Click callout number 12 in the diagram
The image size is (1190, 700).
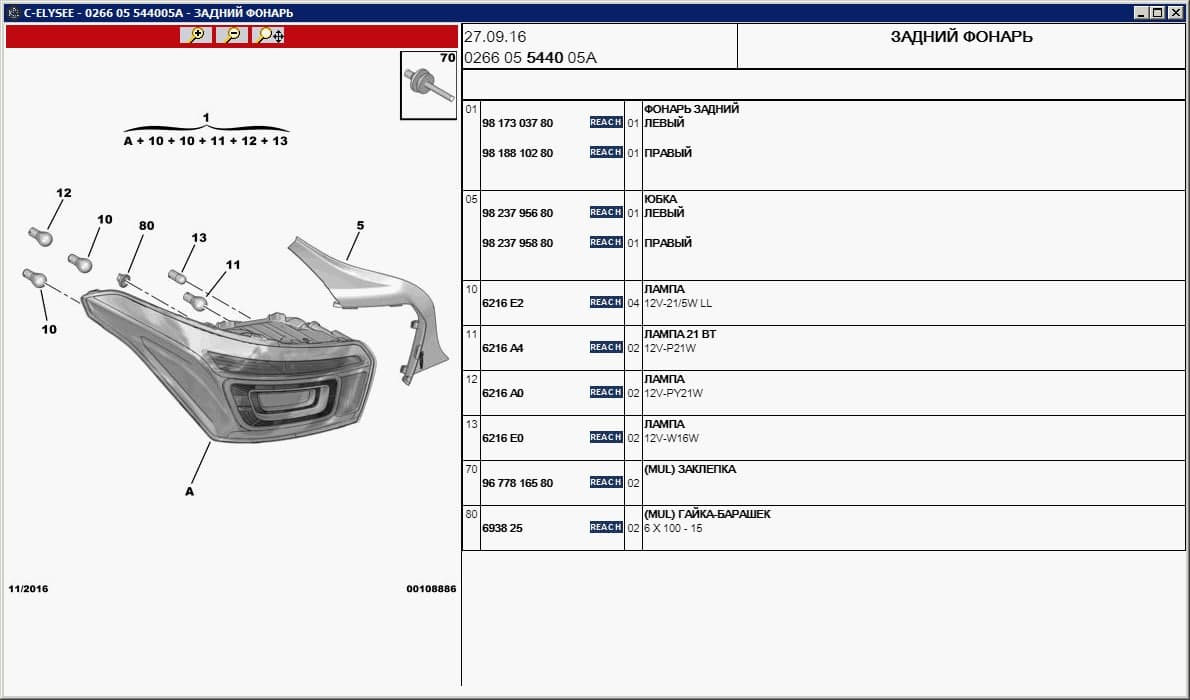64,193
